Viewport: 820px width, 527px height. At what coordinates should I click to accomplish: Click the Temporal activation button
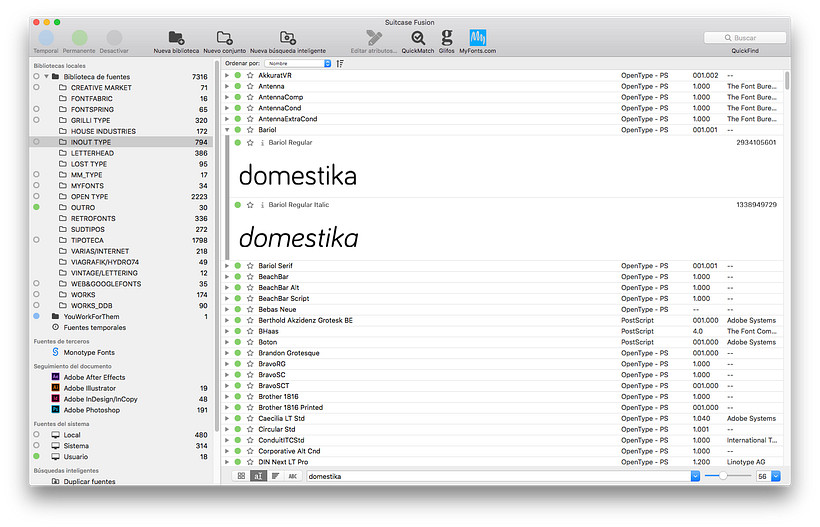coord(46,38)
